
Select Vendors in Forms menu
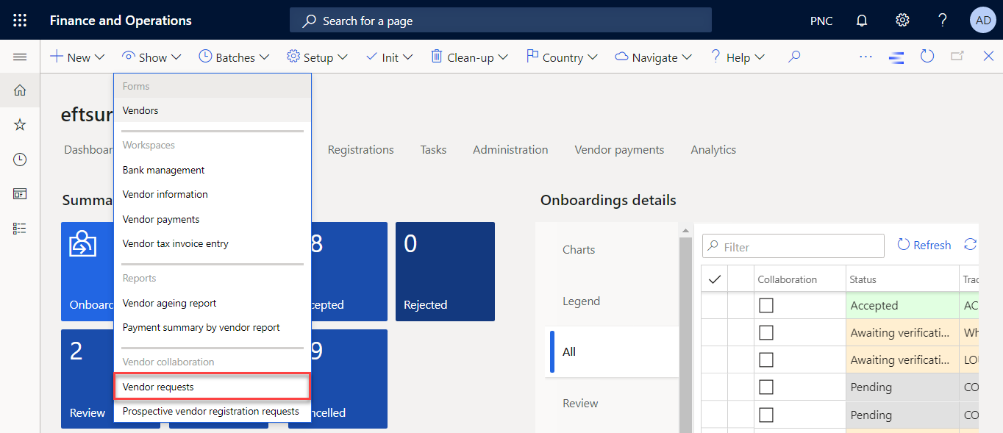(212, 111)
